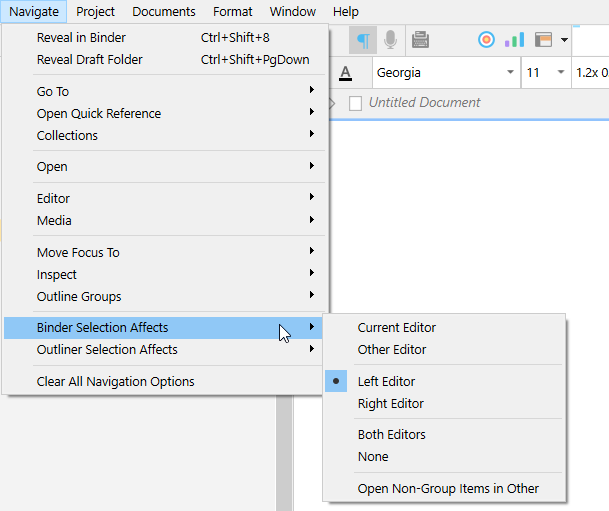Click the document icon beside Untitled Document
Viewport: 609px width, 511px height.
[x=355, y=103]
